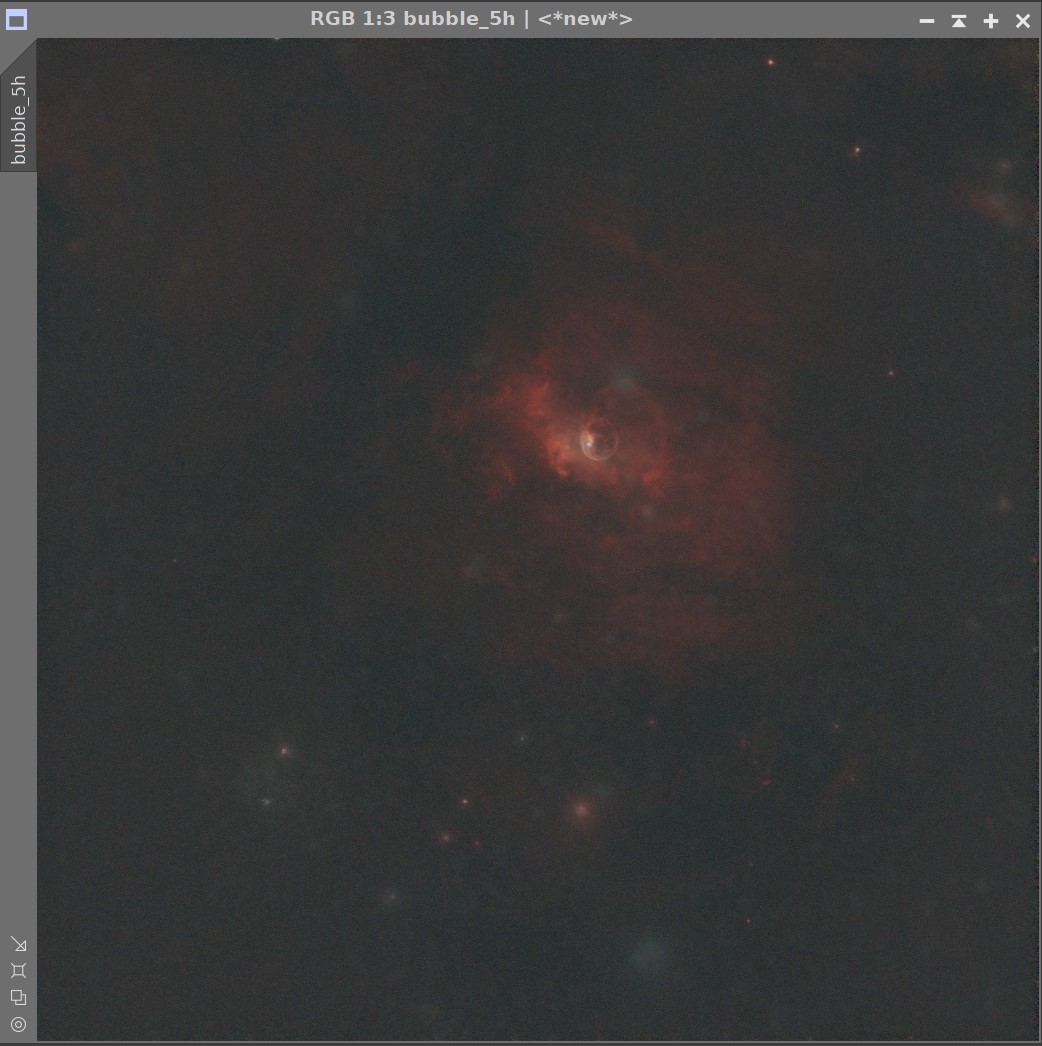Maximize the bubble_5h window with plus button
This screenshot has width=1042, height=1046.
[991, 21]
